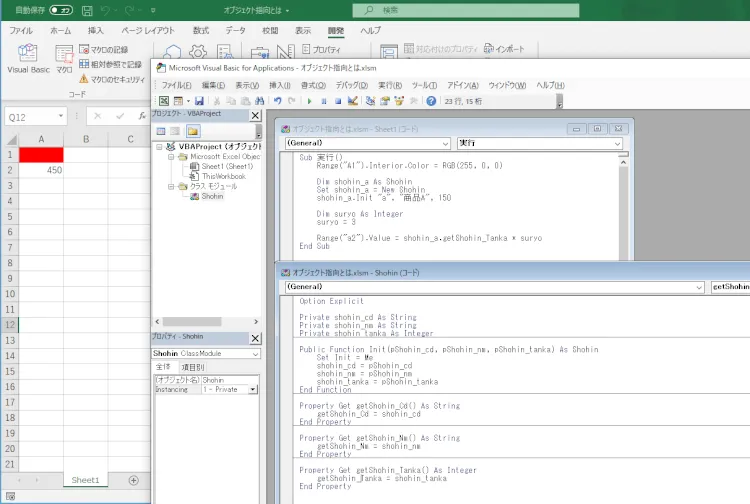Run the Sub with the green play icon

tap(309, 101)
